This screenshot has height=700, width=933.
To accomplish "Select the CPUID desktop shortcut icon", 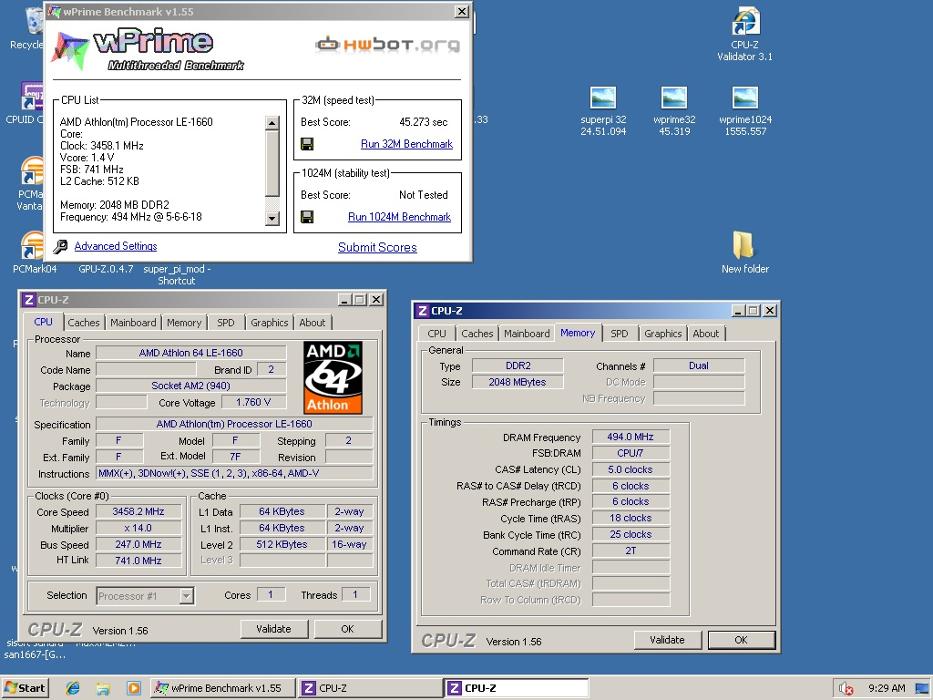I will click(x=32, y=96).
